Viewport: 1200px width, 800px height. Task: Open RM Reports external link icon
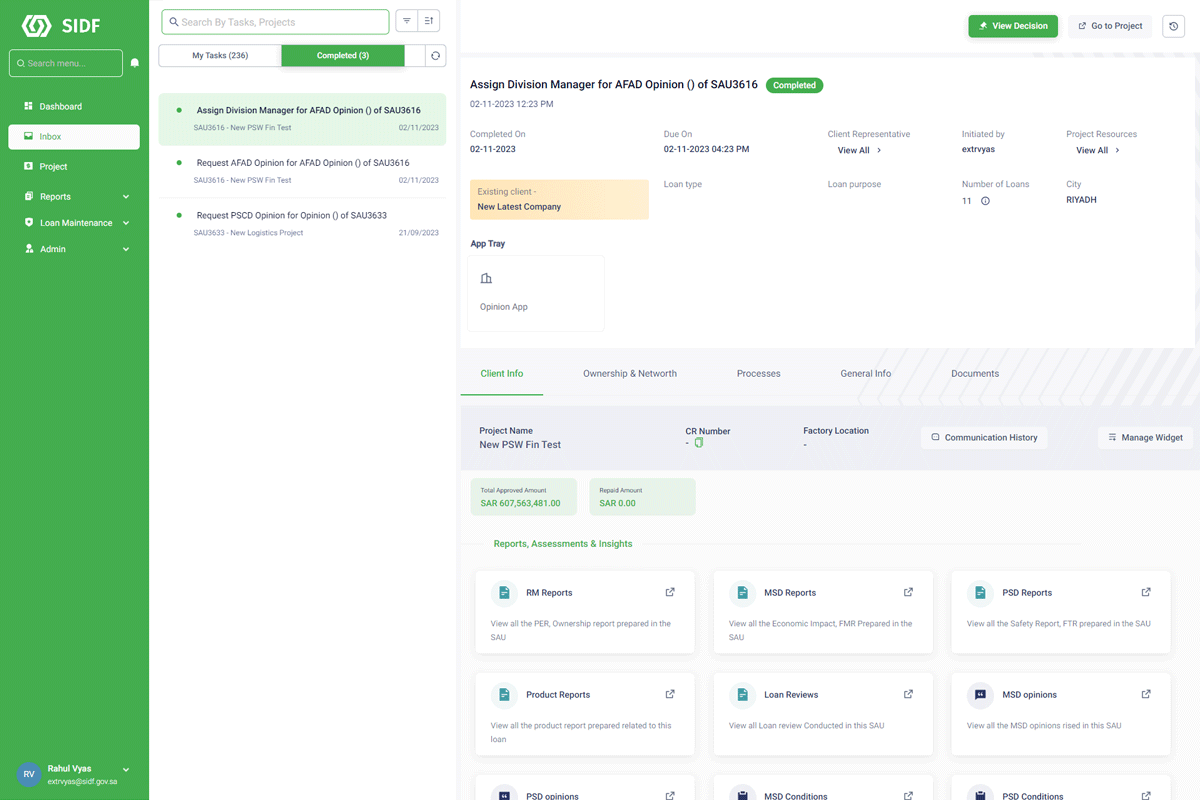tap(670, 592)
